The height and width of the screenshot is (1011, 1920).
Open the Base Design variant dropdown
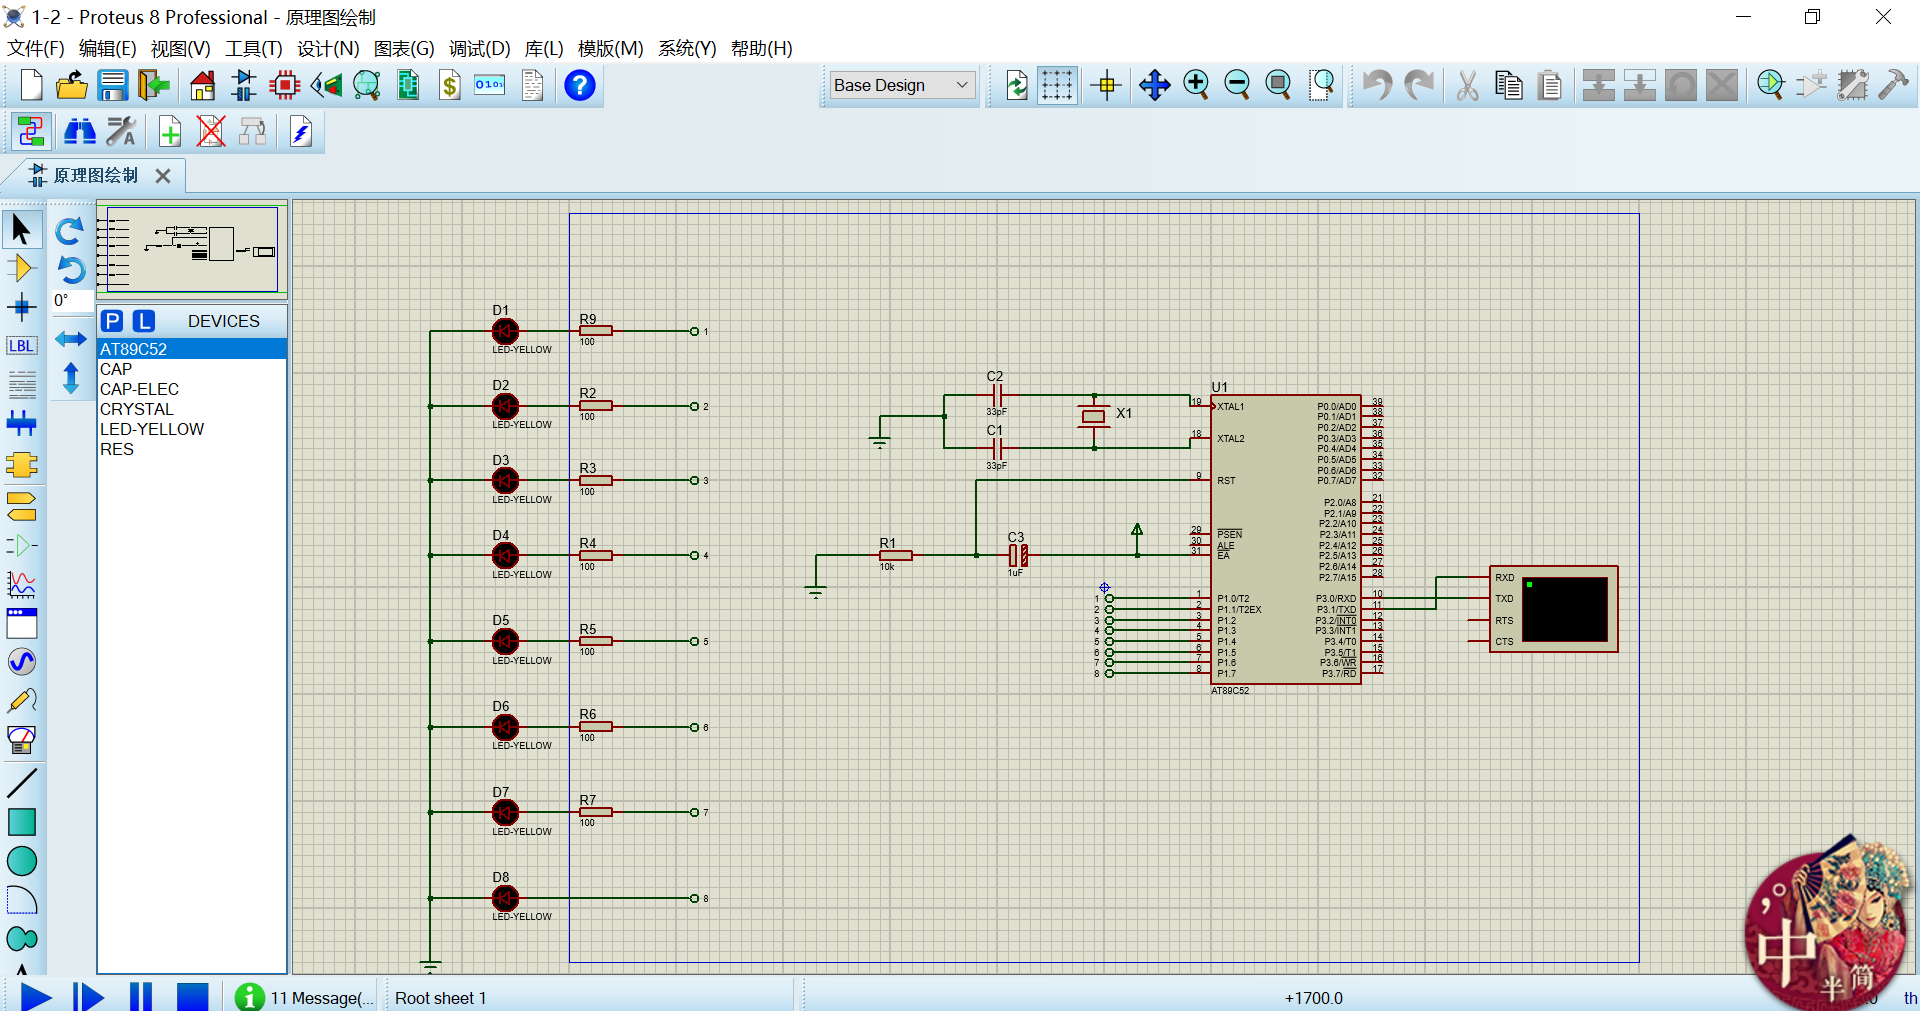point(902,86)
